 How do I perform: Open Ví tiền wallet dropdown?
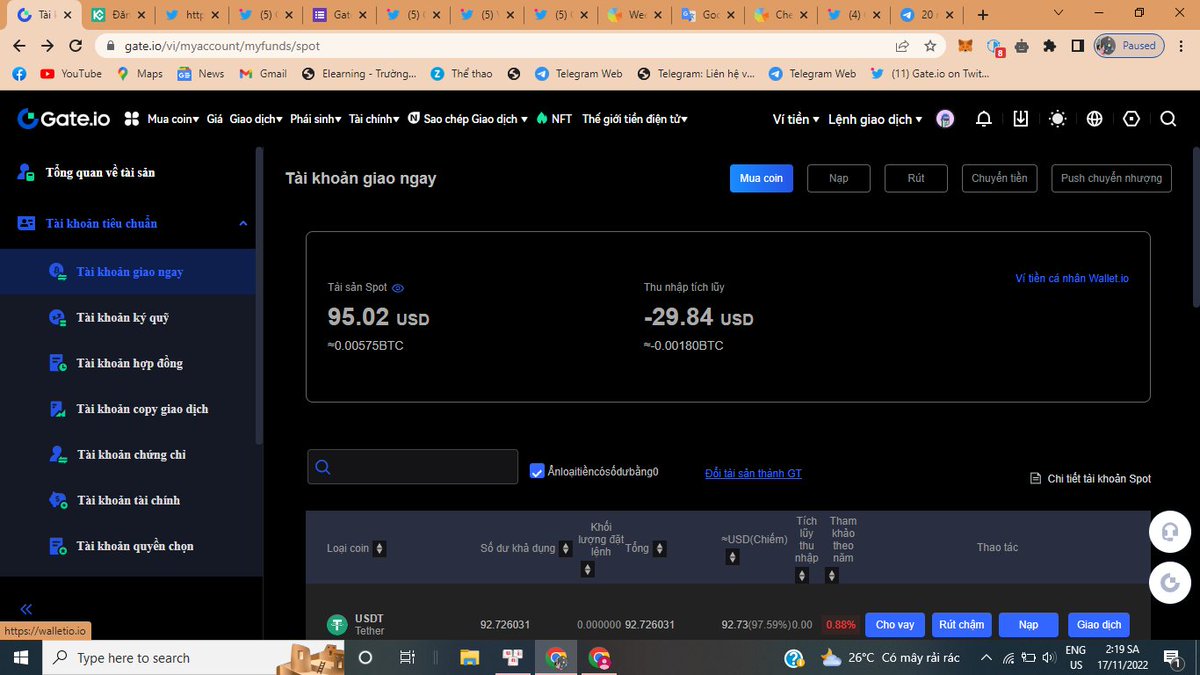pos(796,119)
